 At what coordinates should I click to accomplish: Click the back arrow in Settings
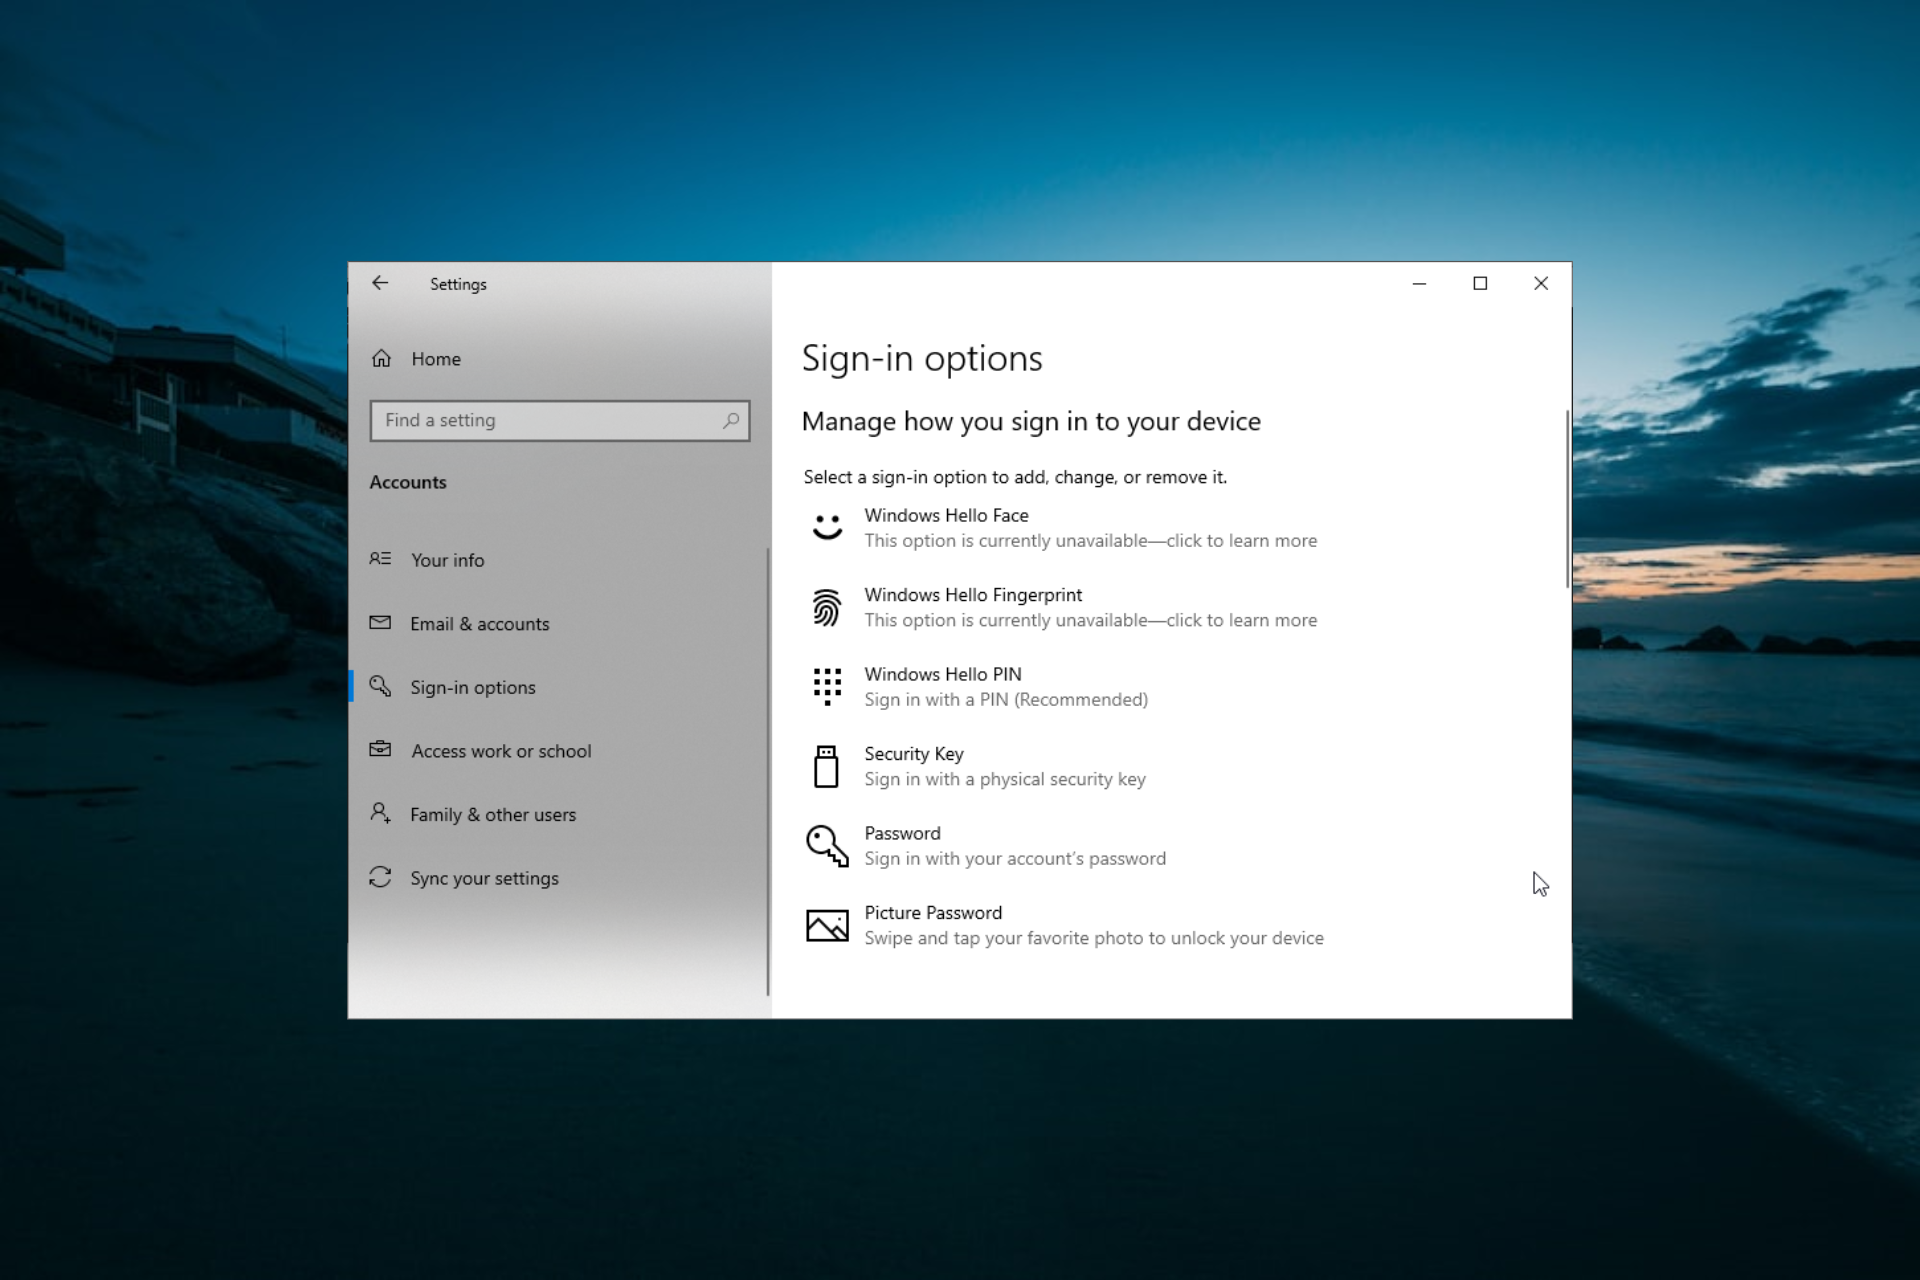(380, 283)
